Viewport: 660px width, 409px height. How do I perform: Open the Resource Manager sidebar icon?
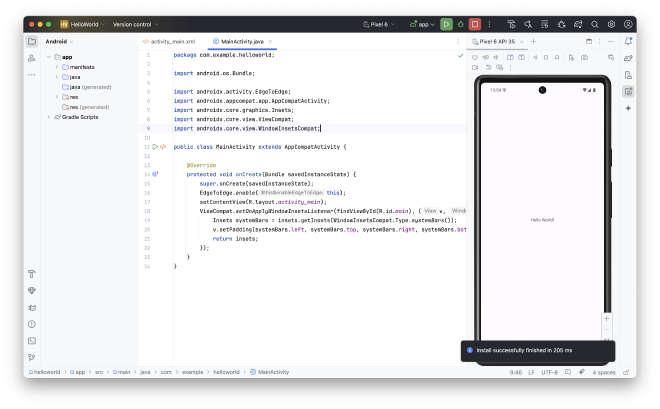click(32, 58)
